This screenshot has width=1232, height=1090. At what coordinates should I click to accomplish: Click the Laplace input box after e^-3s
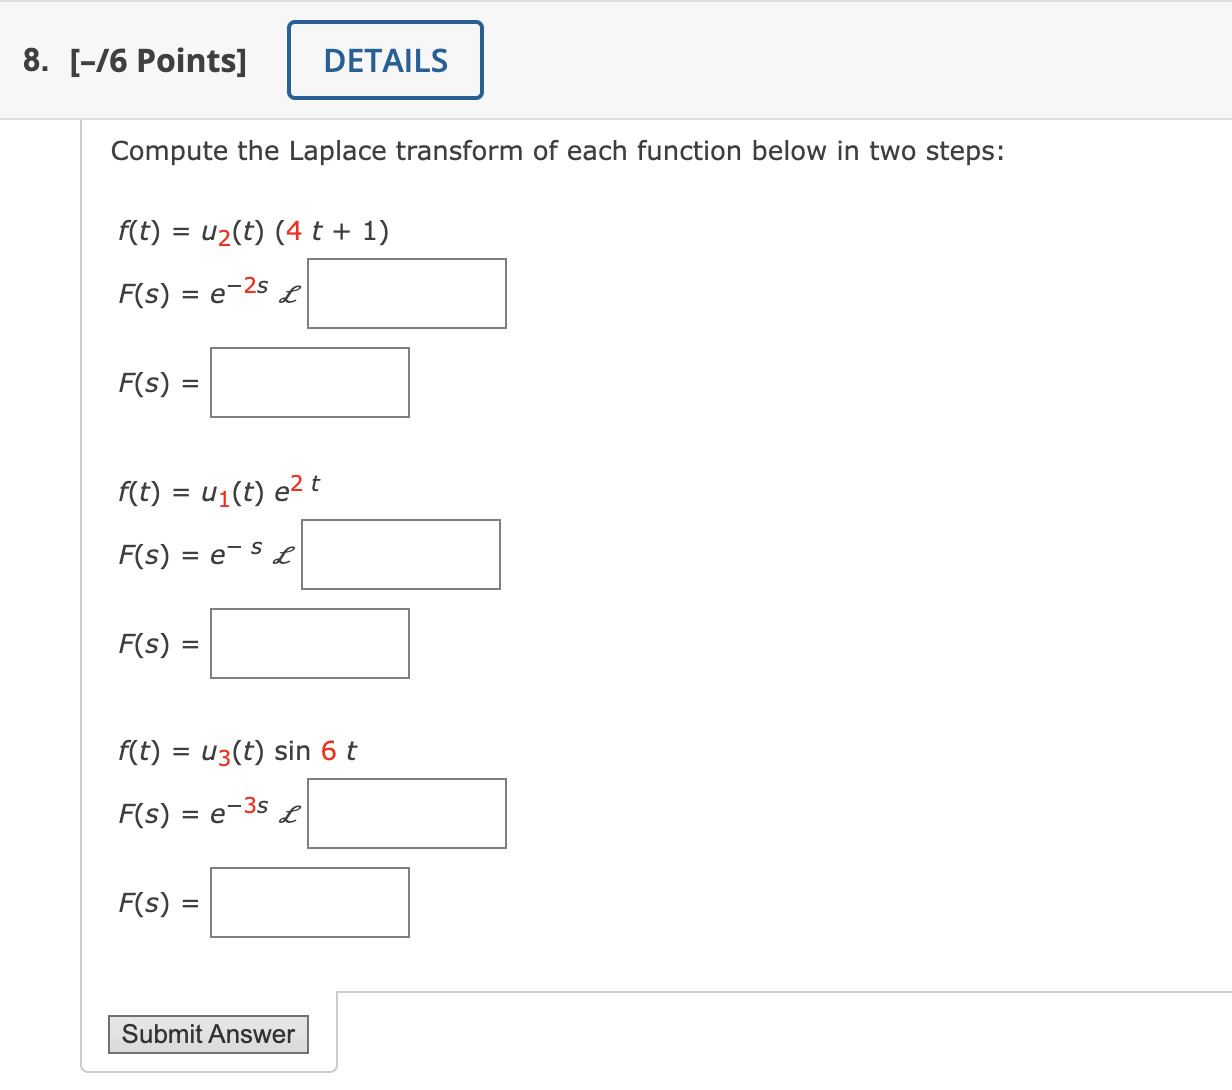tap(406, 813)
